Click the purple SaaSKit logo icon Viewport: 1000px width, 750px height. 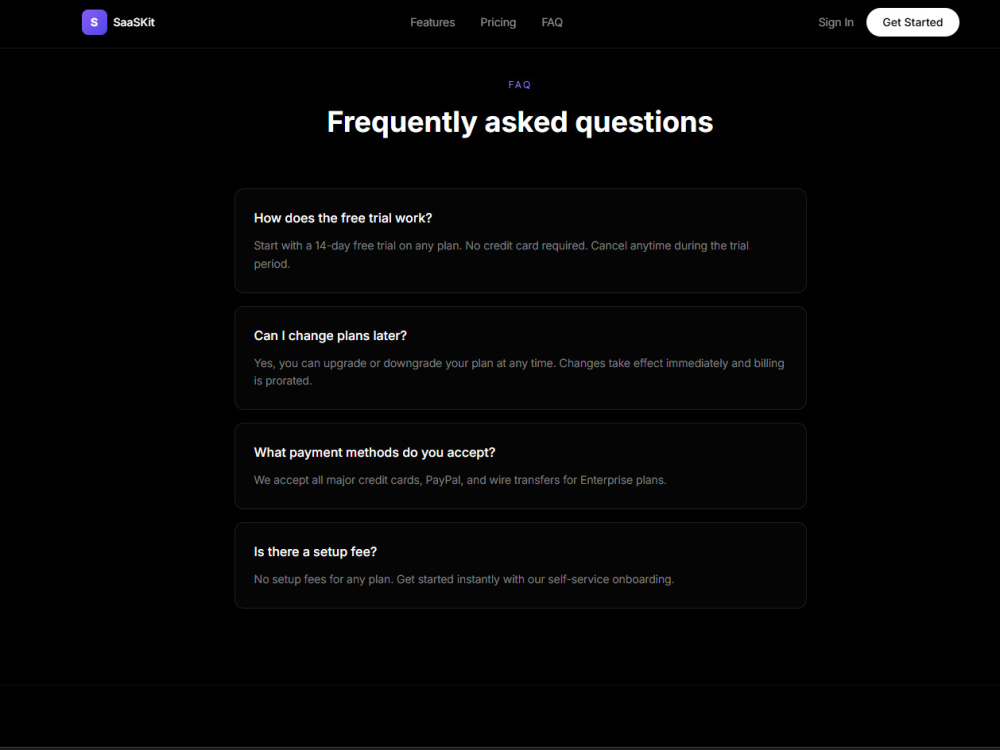[94, 22]
